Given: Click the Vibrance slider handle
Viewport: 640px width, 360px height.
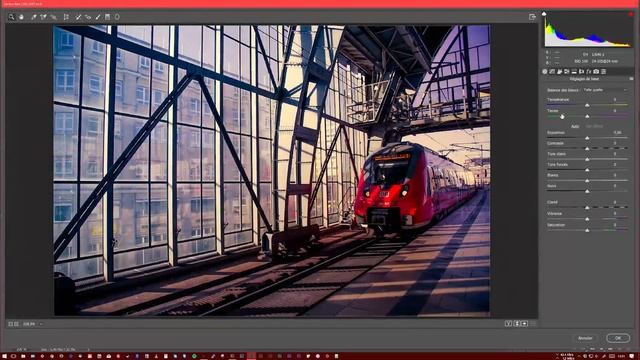Looking at the screenshot, I should pyautogui.click(x=587, y=219).
